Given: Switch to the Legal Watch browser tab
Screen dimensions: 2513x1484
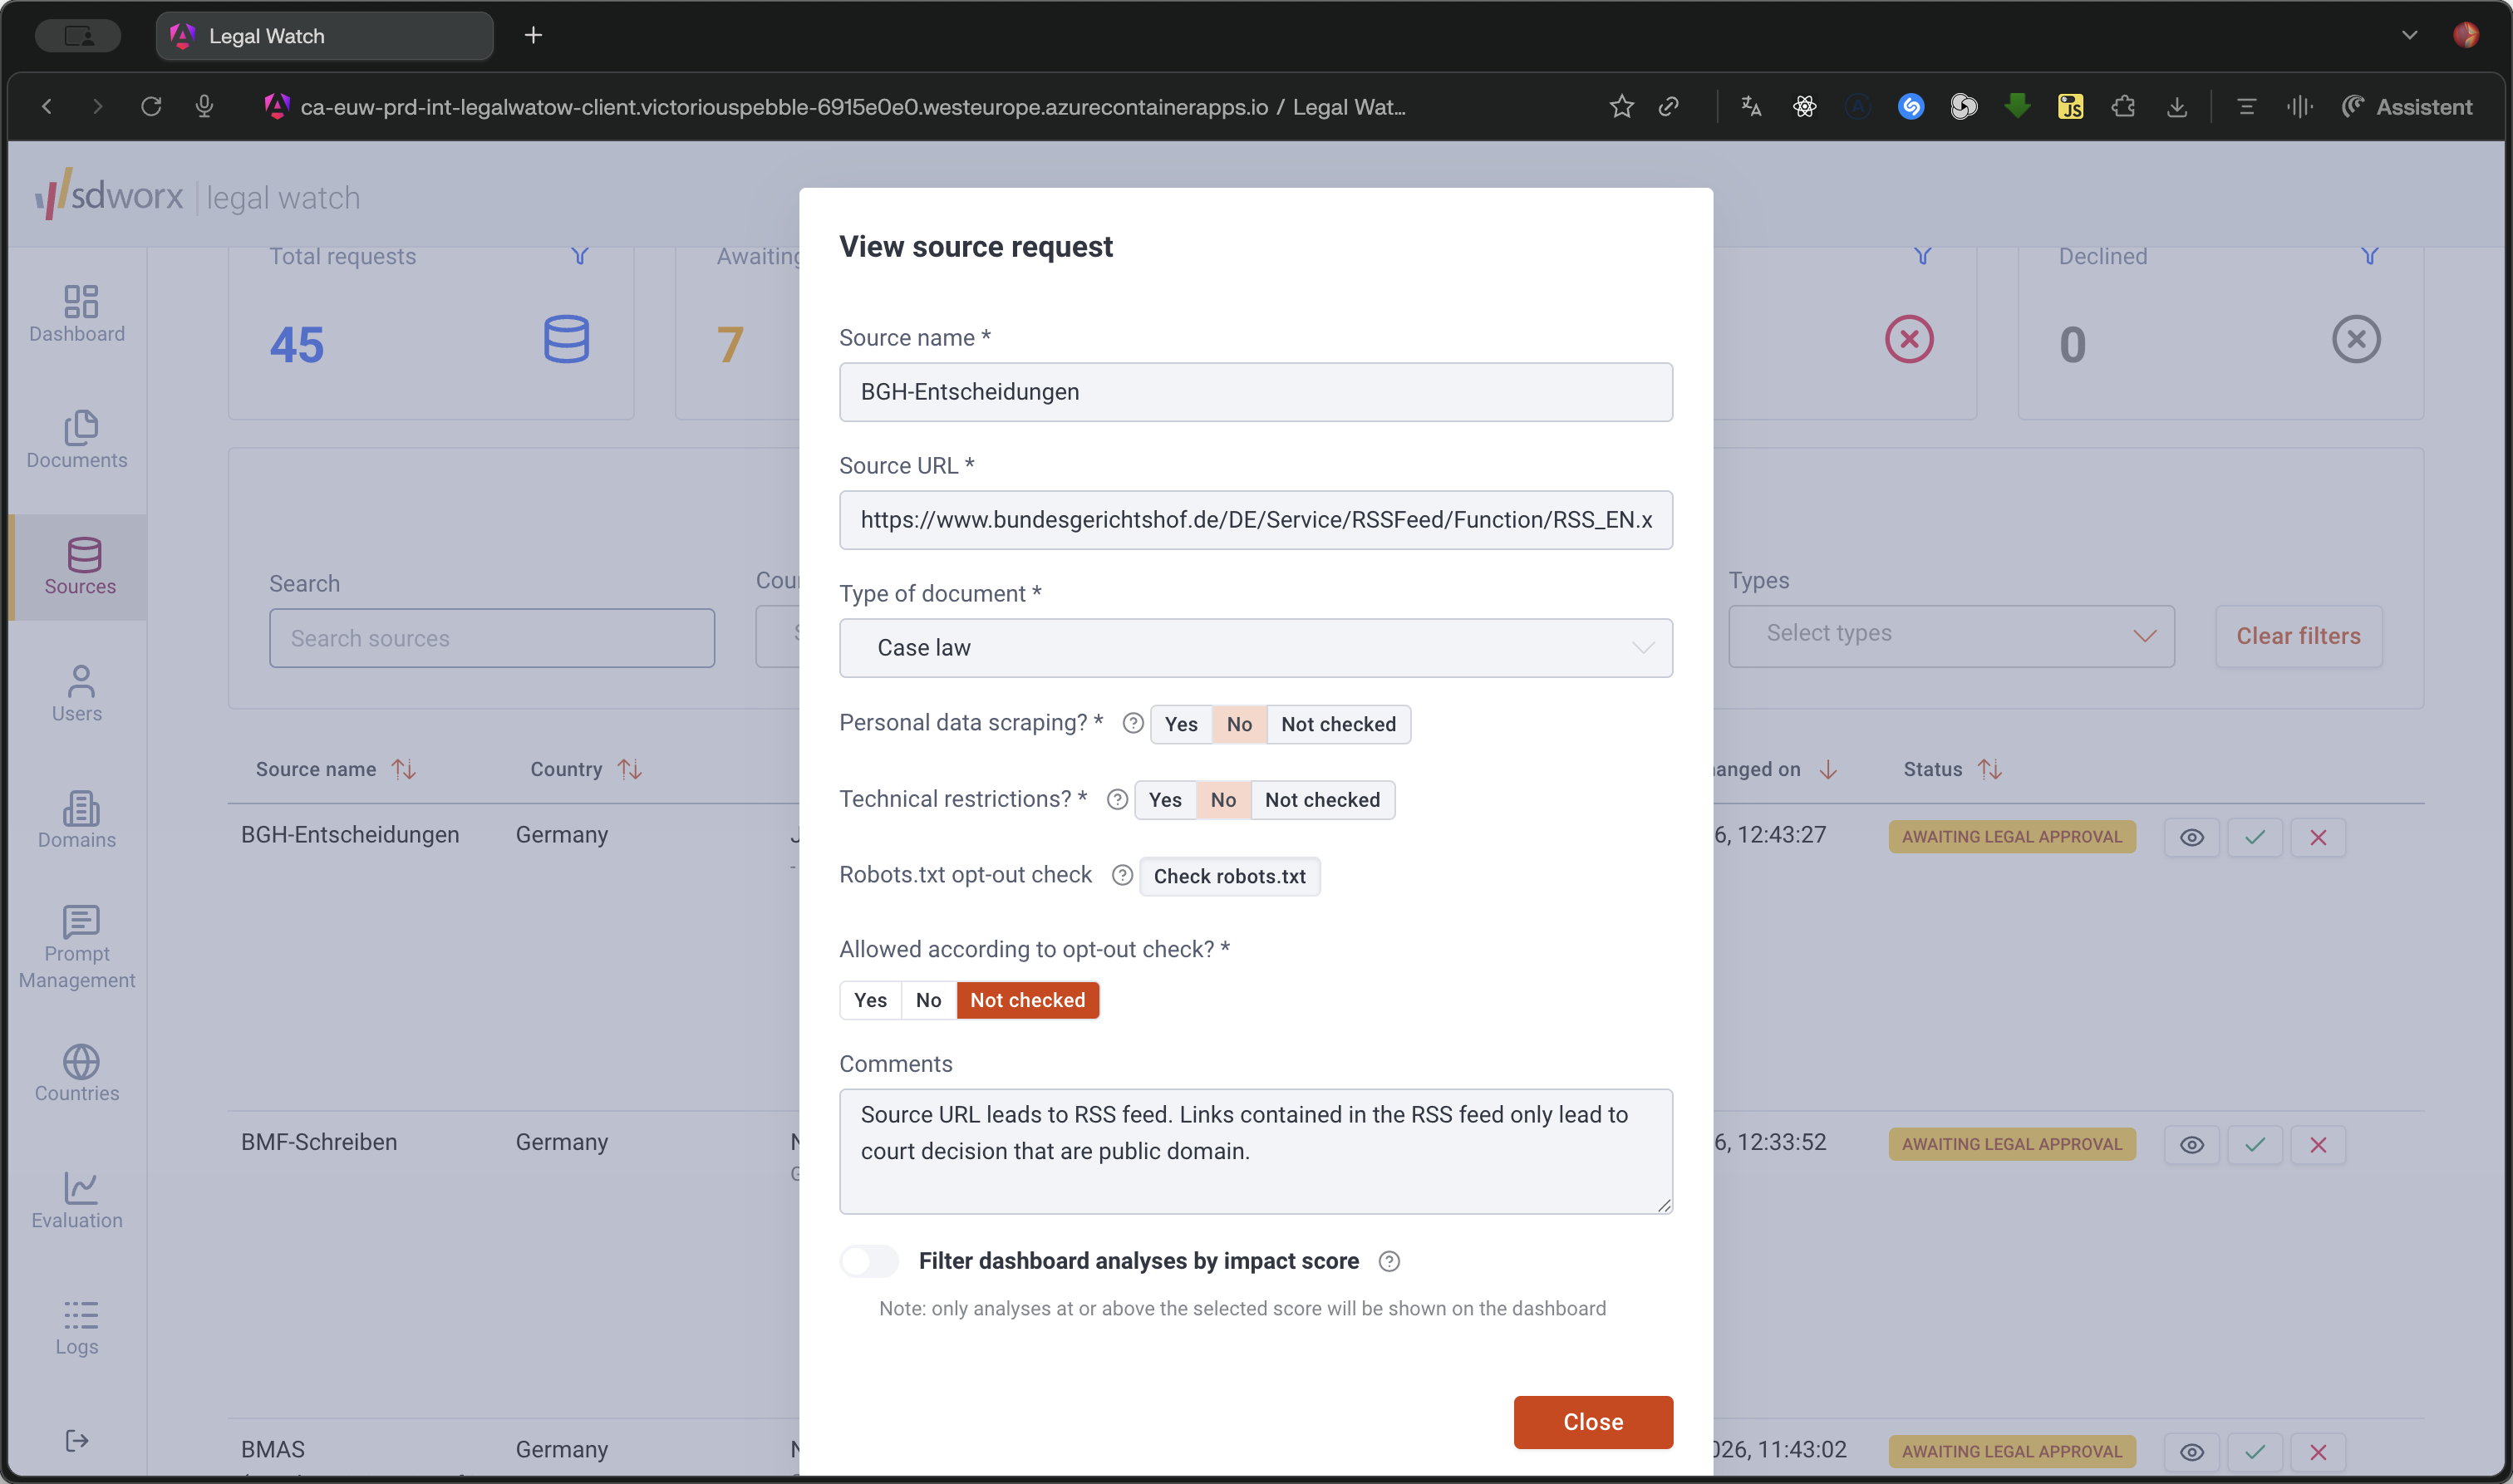Looking at the screenshot, I should pos(325,36).
